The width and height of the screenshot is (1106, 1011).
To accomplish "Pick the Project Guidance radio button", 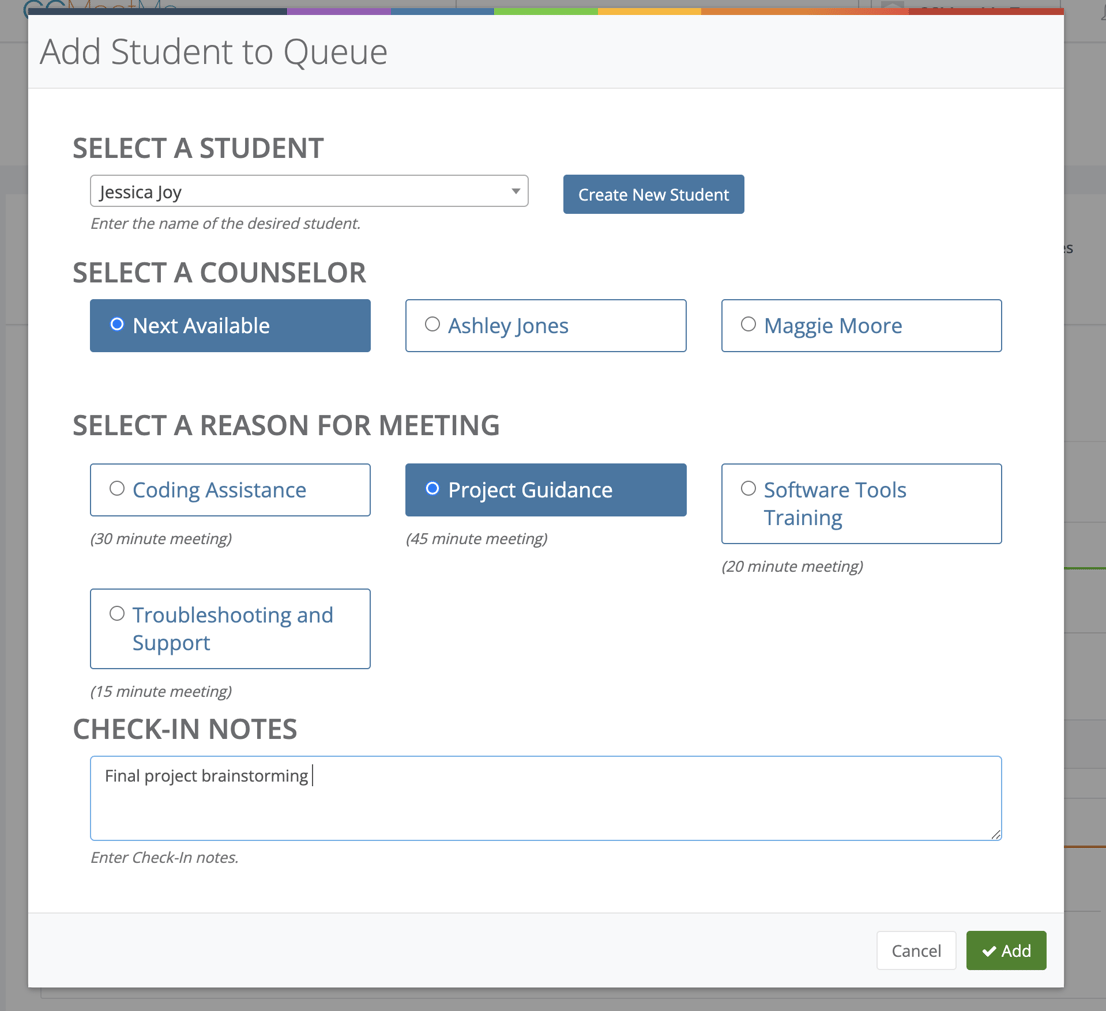I will [x=545, y=489].
